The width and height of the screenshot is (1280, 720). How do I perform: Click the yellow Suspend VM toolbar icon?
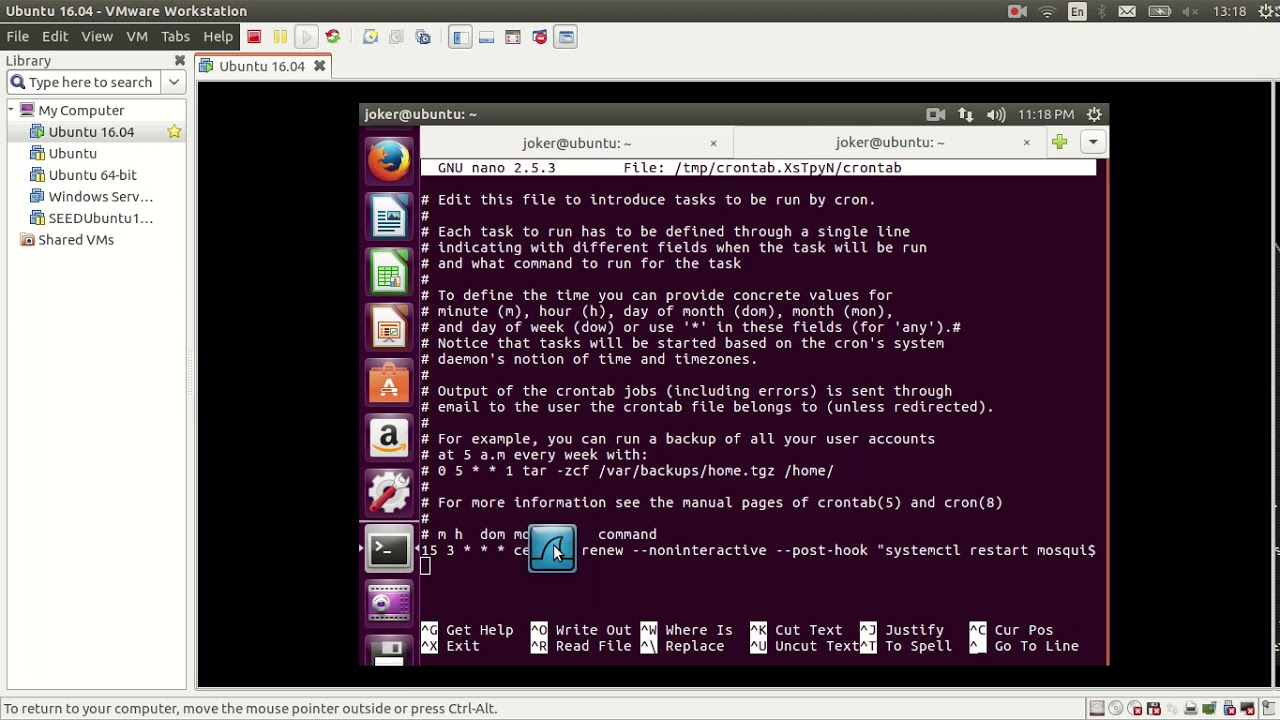tap(280, 37)
